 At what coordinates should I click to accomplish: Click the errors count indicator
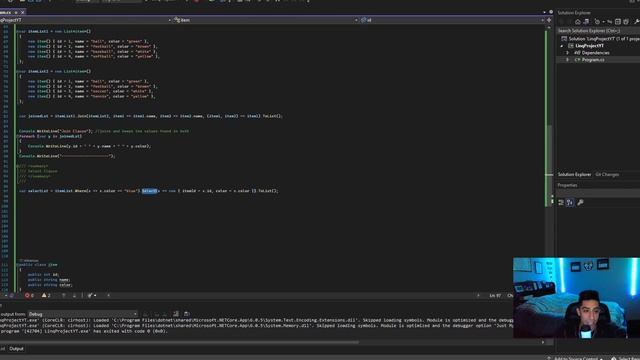click(29, 296)
